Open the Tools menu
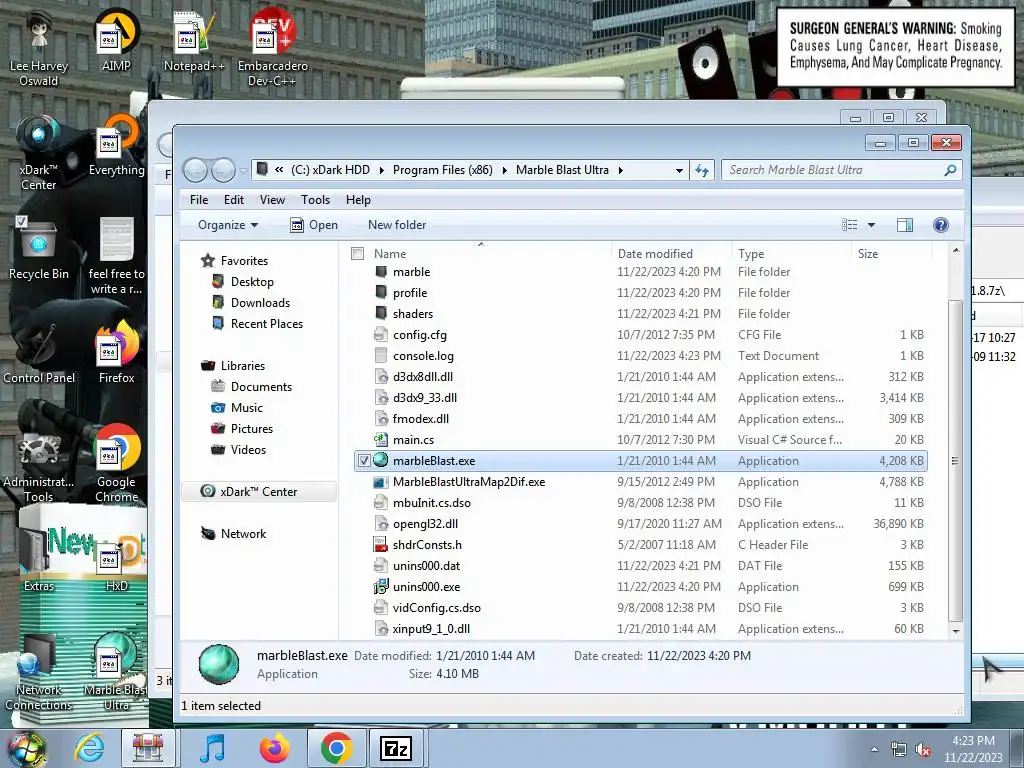 click(315, 200)
